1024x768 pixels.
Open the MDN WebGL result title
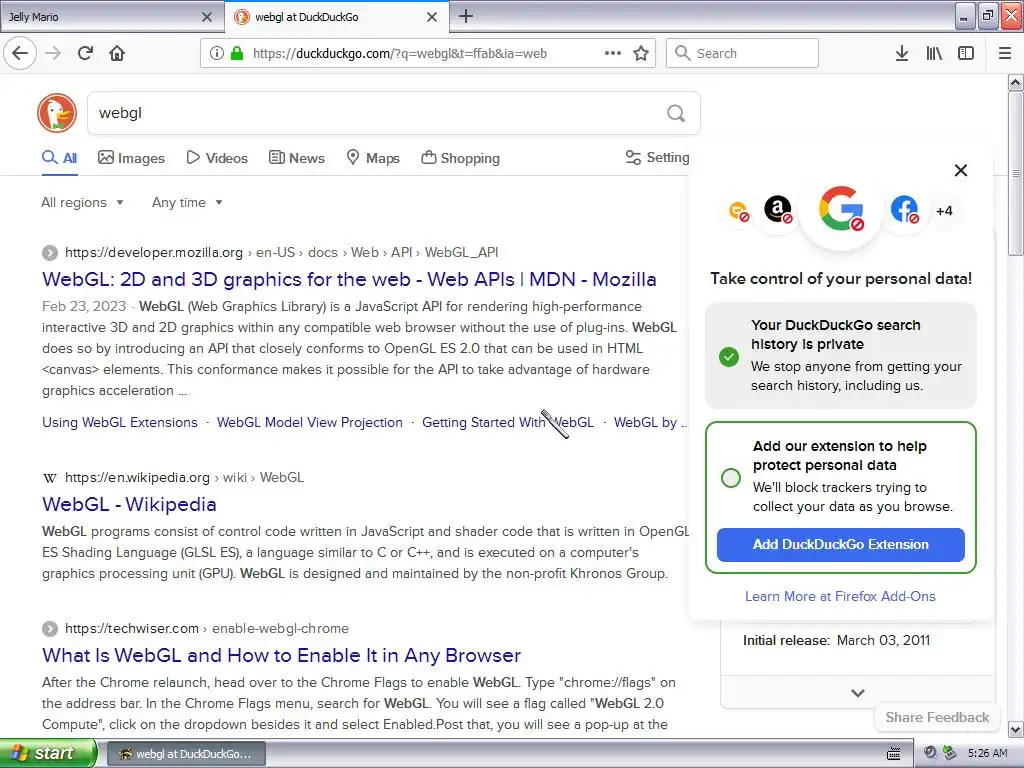(349, 280)
